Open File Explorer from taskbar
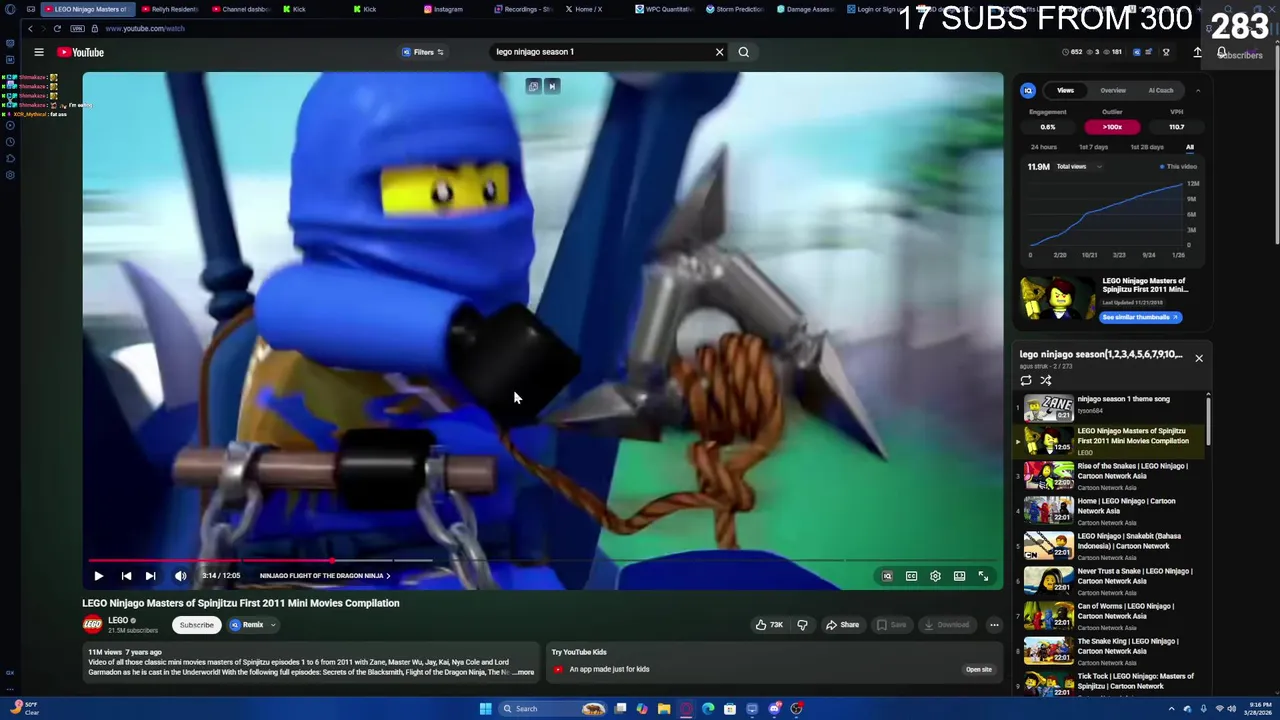This screenshot has width=1280, height=720. pyautogui.click(x=664, y=709)
